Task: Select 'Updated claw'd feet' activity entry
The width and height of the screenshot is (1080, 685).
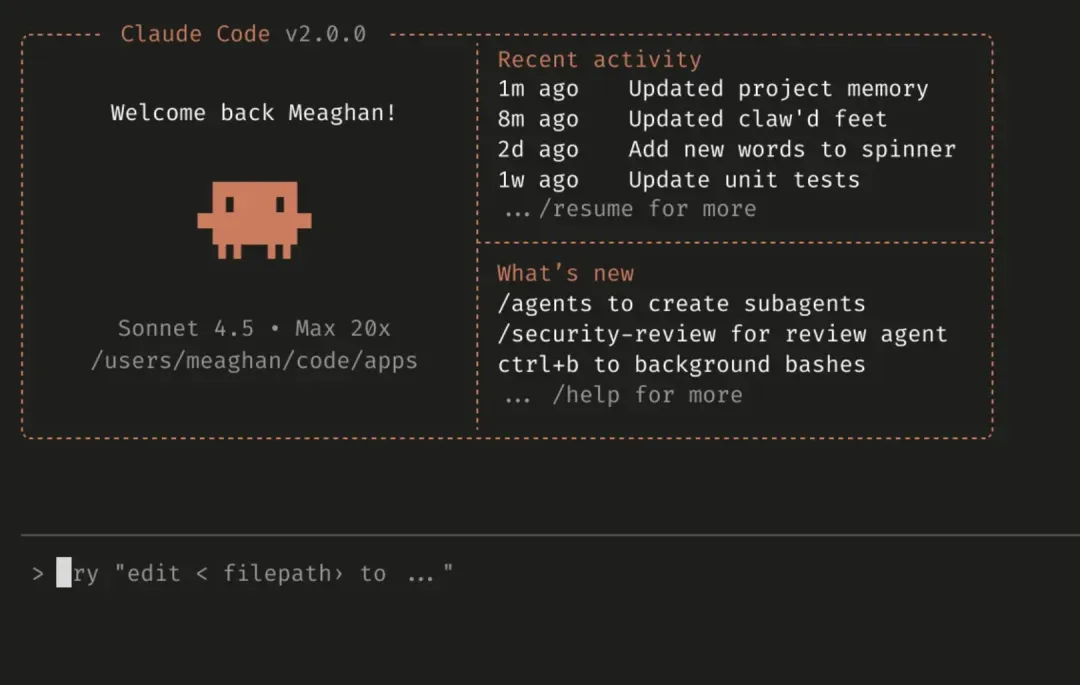Action: point(692,119)
